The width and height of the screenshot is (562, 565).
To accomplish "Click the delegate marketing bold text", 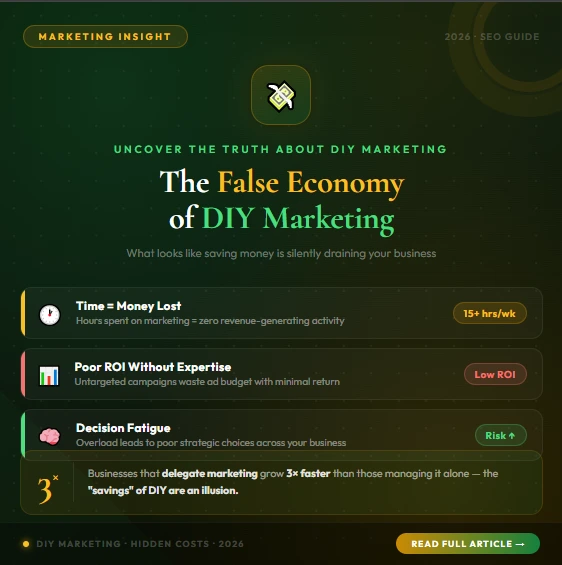I will tap(210, 473).
